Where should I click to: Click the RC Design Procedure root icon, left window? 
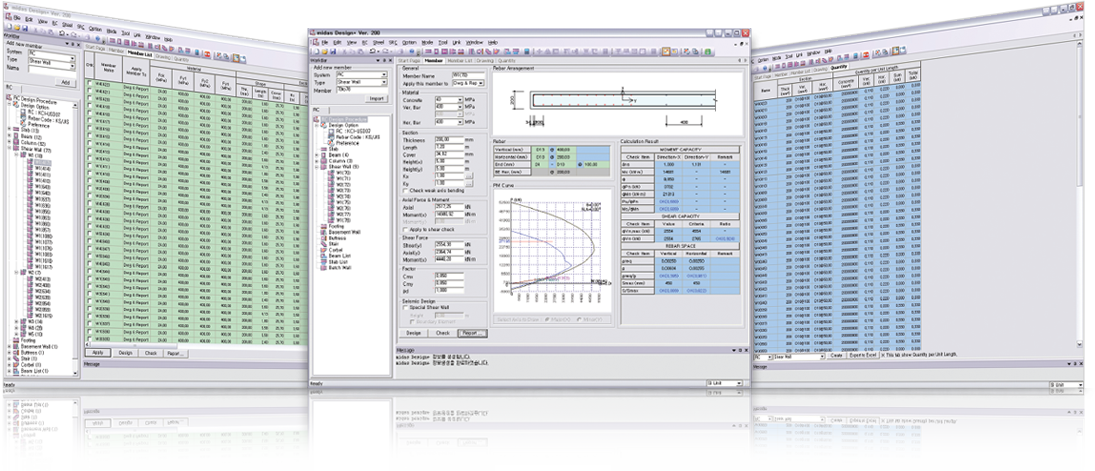click(9, 97)
